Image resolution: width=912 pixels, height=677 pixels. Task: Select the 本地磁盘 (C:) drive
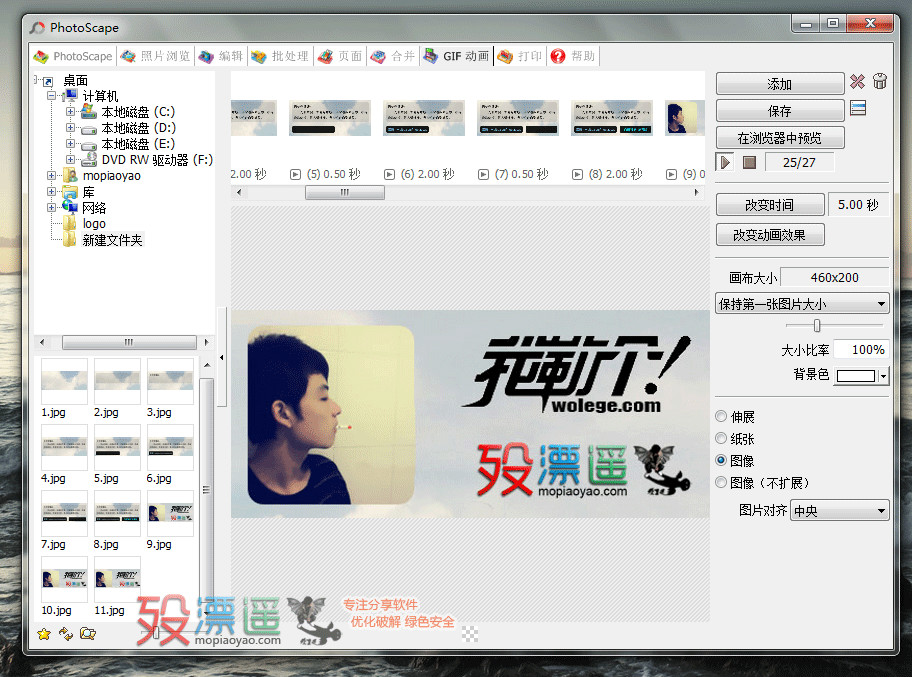coord(138,112)
